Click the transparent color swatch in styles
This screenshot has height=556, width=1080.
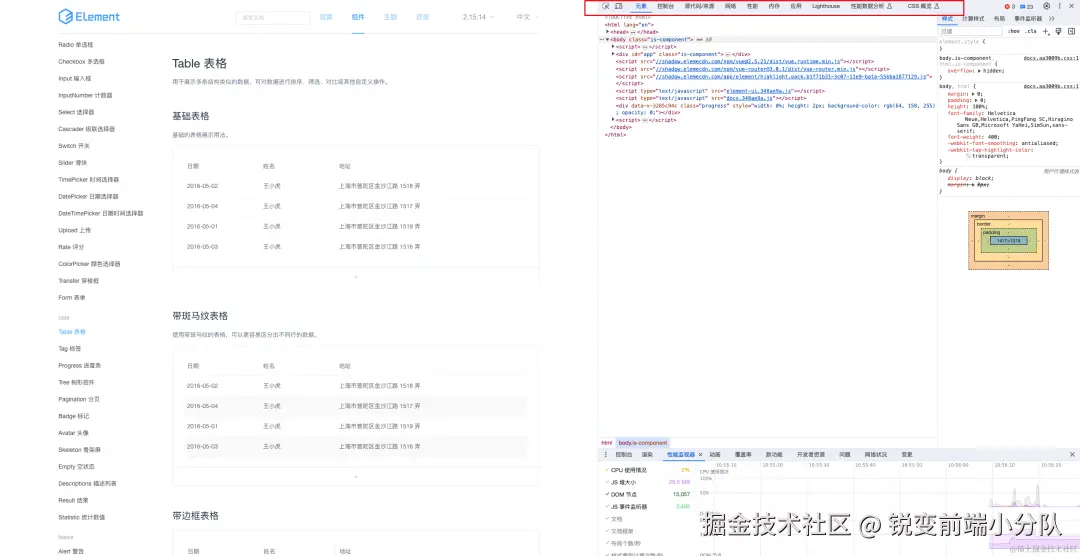(x=968, y=156)
